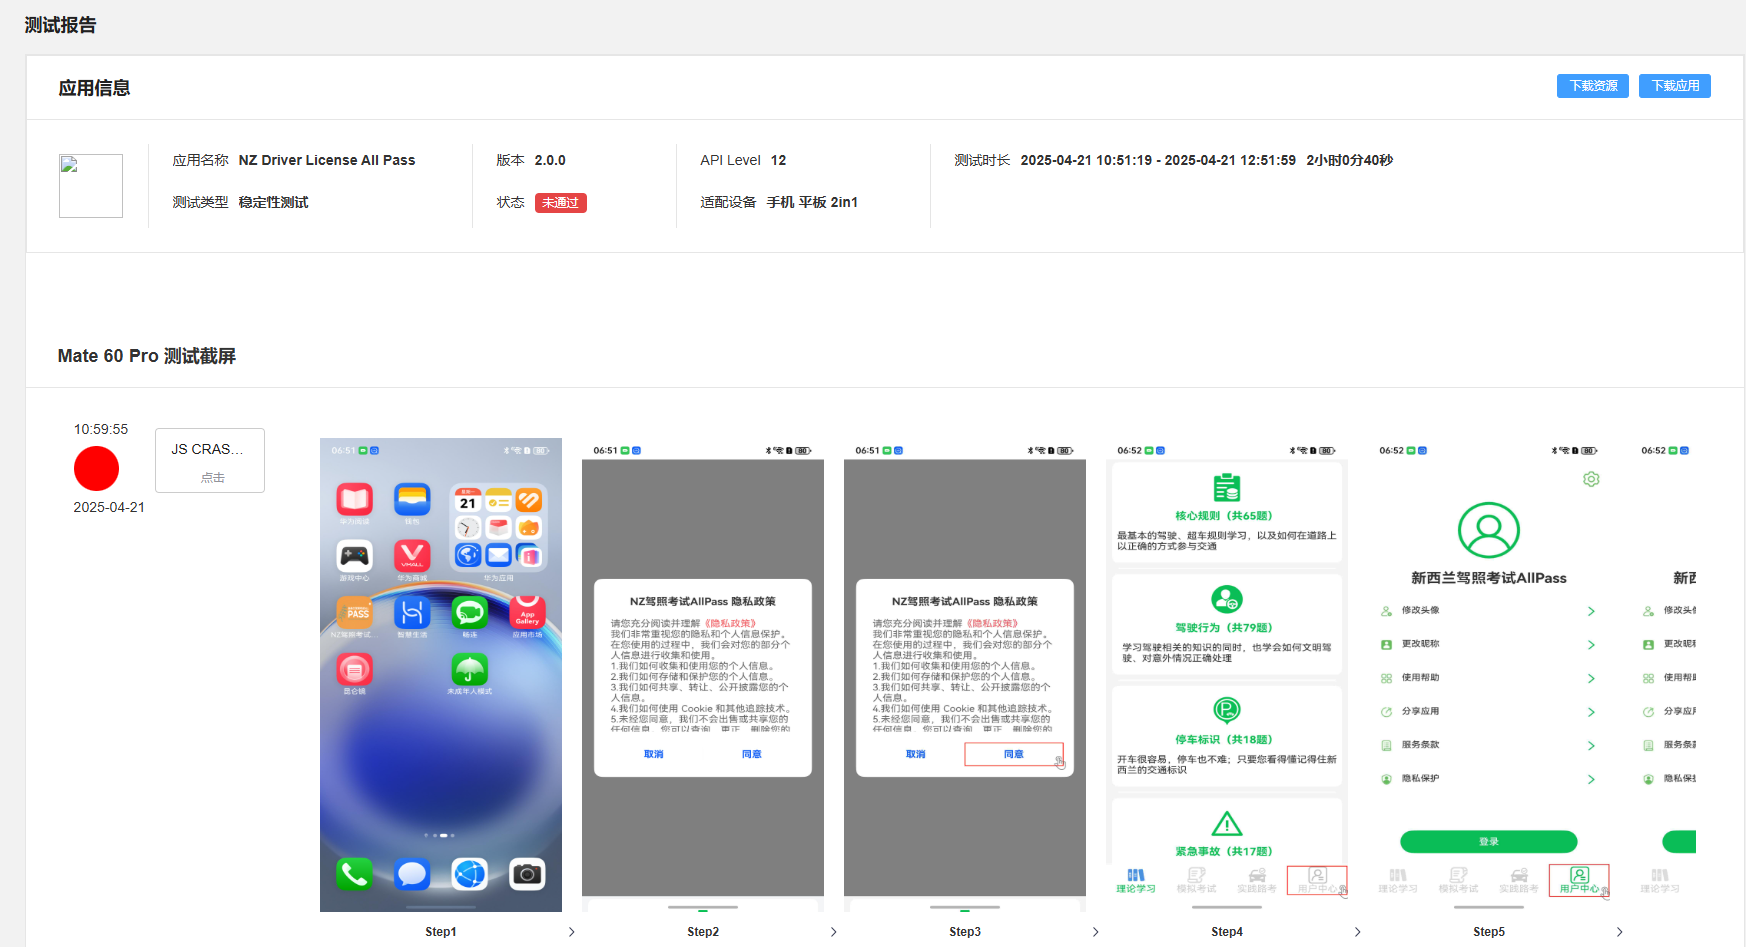Click the Step1 caption text
1746x947 pixels.
pos(441,932)
